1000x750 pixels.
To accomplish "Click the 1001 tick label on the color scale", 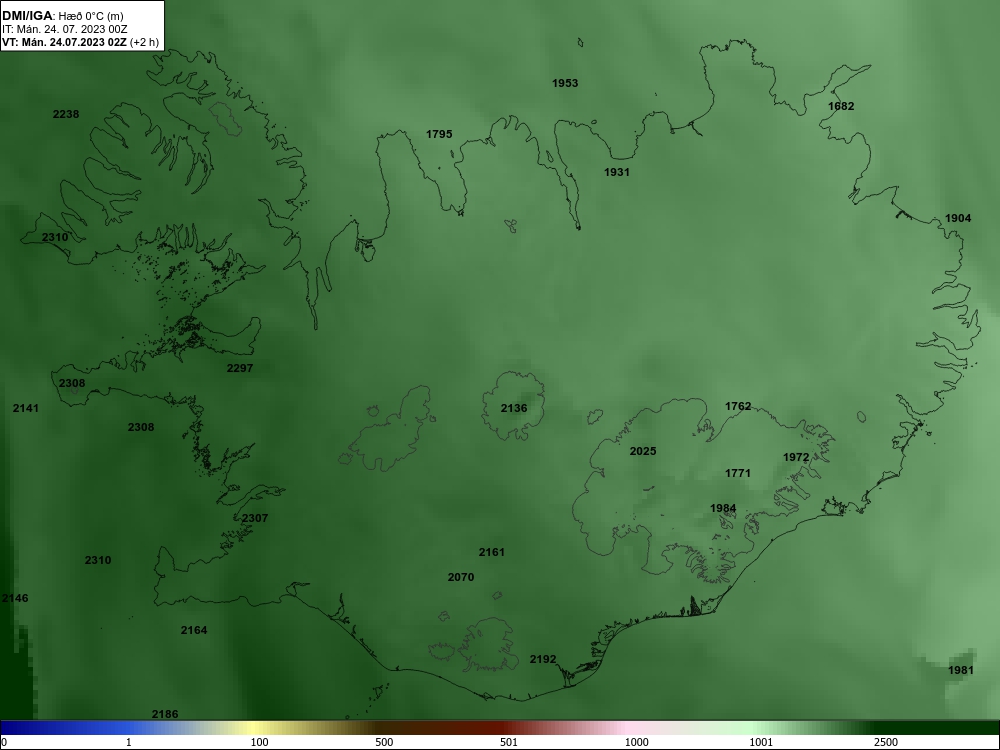I will 761,742.
